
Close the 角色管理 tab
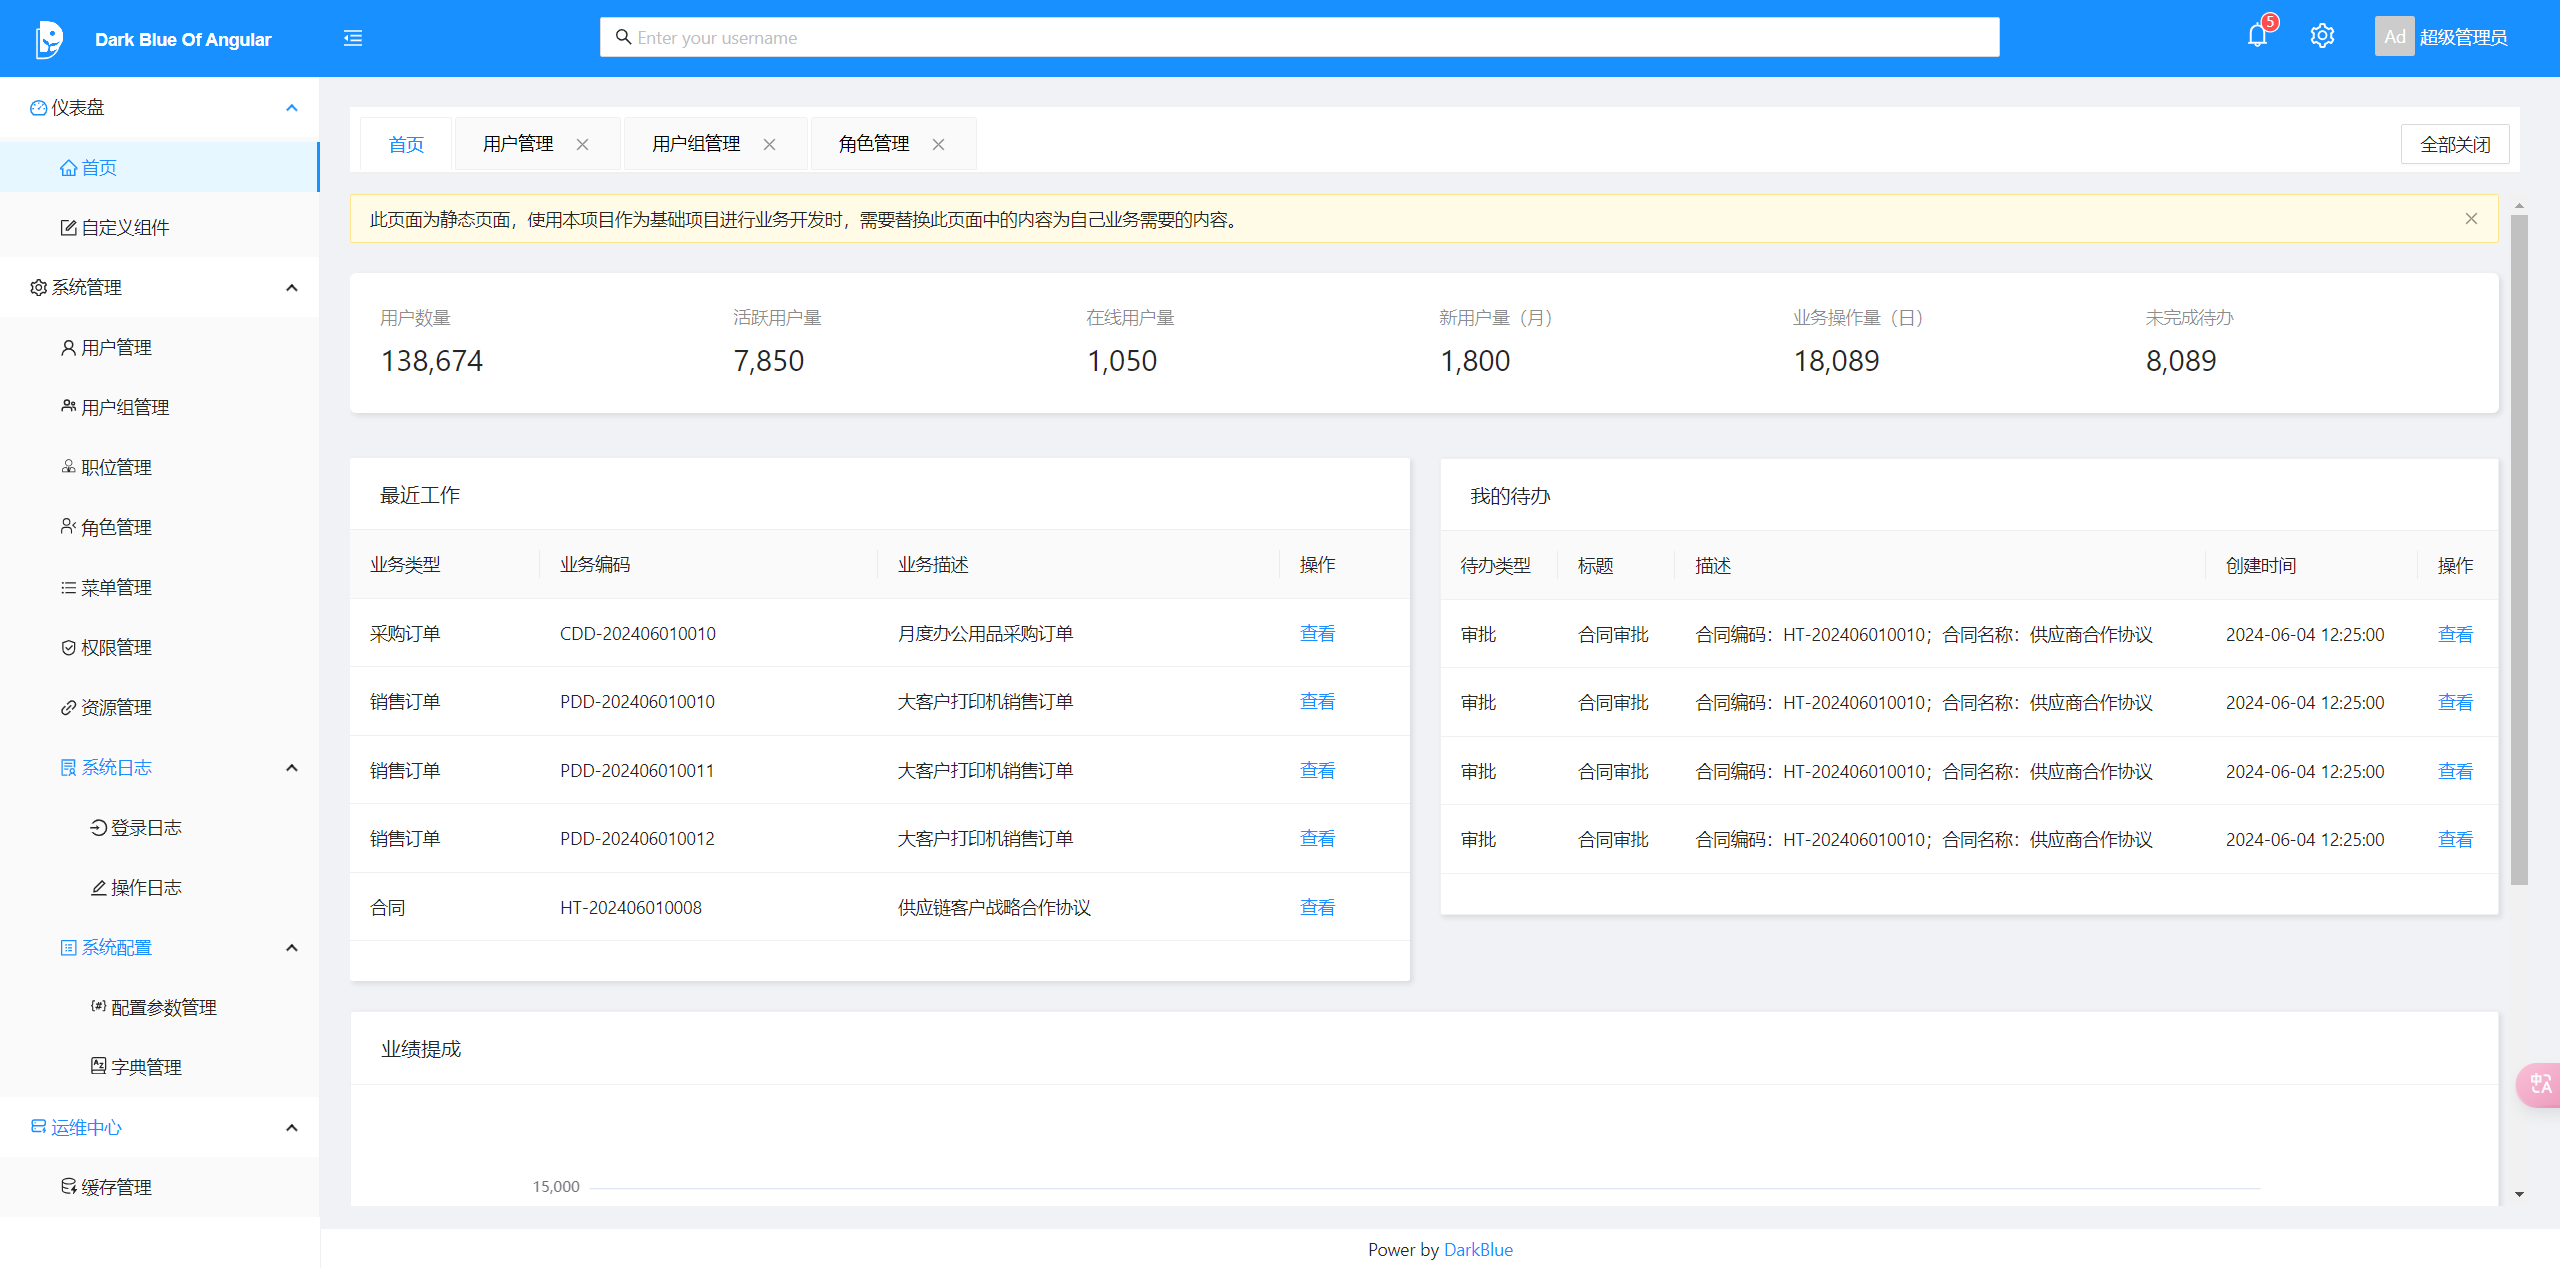[938, 144]
